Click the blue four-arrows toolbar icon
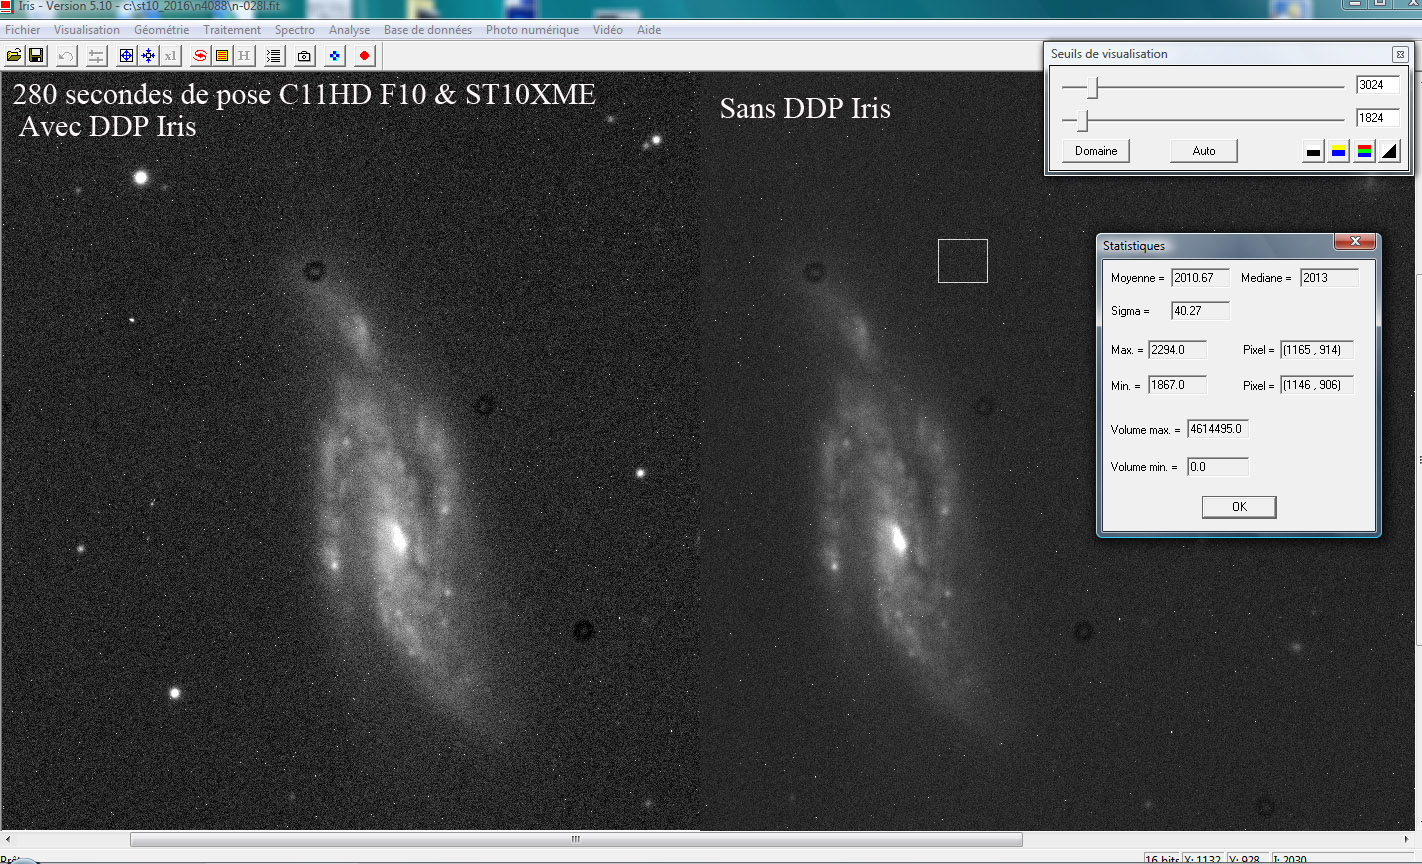This screenshot has width=1422, height=864. point(148,56)
